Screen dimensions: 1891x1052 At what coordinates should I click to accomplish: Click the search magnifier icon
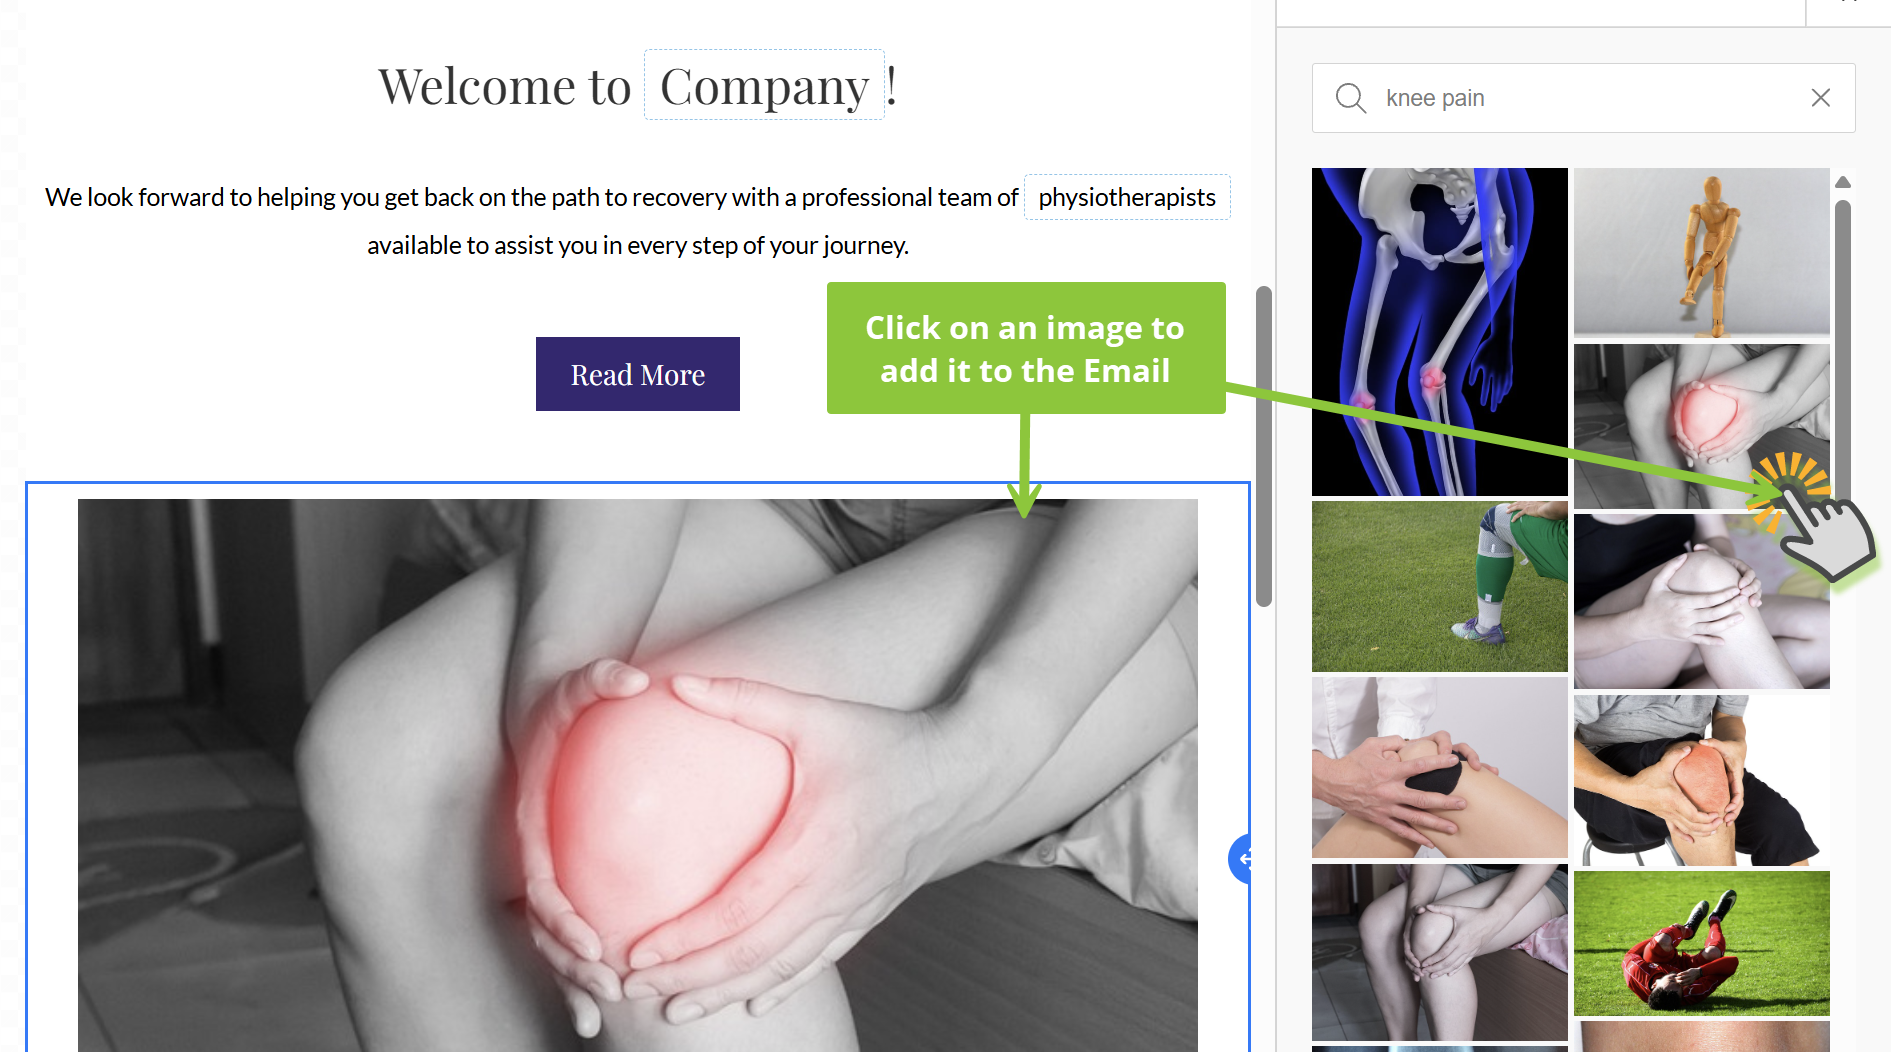coord(1350,98)
